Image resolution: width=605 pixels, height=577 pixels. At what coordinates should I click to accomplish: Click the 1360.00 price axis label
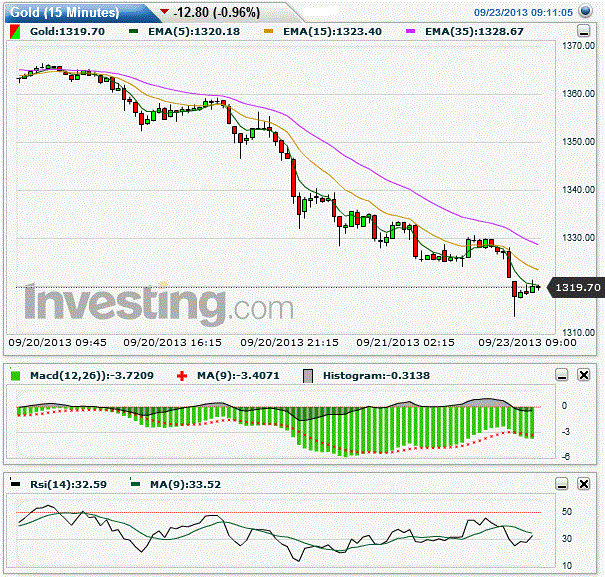pyautogui.click(x=578, y=94)
